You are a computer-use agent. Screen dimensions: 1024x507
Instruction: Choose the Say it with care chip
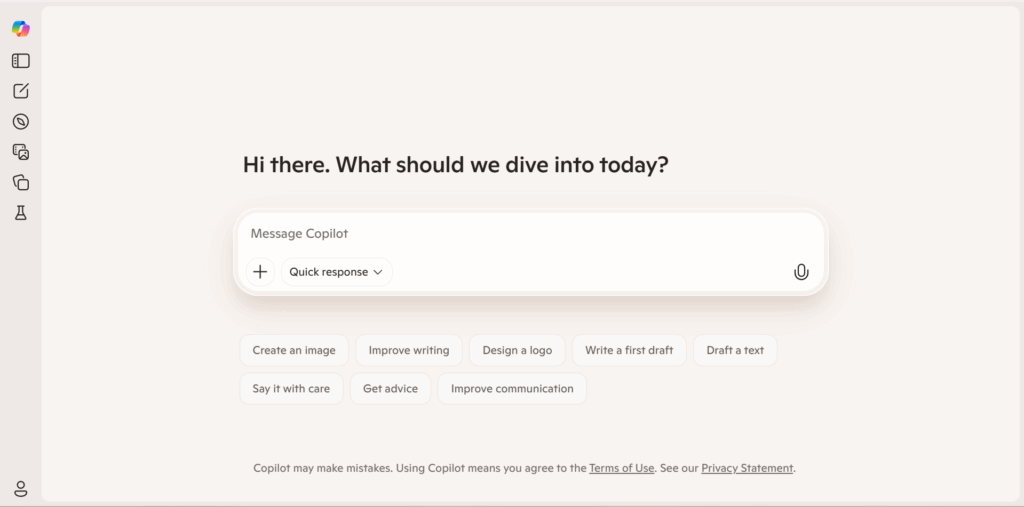pyautogui.click(x=291, y=389)
